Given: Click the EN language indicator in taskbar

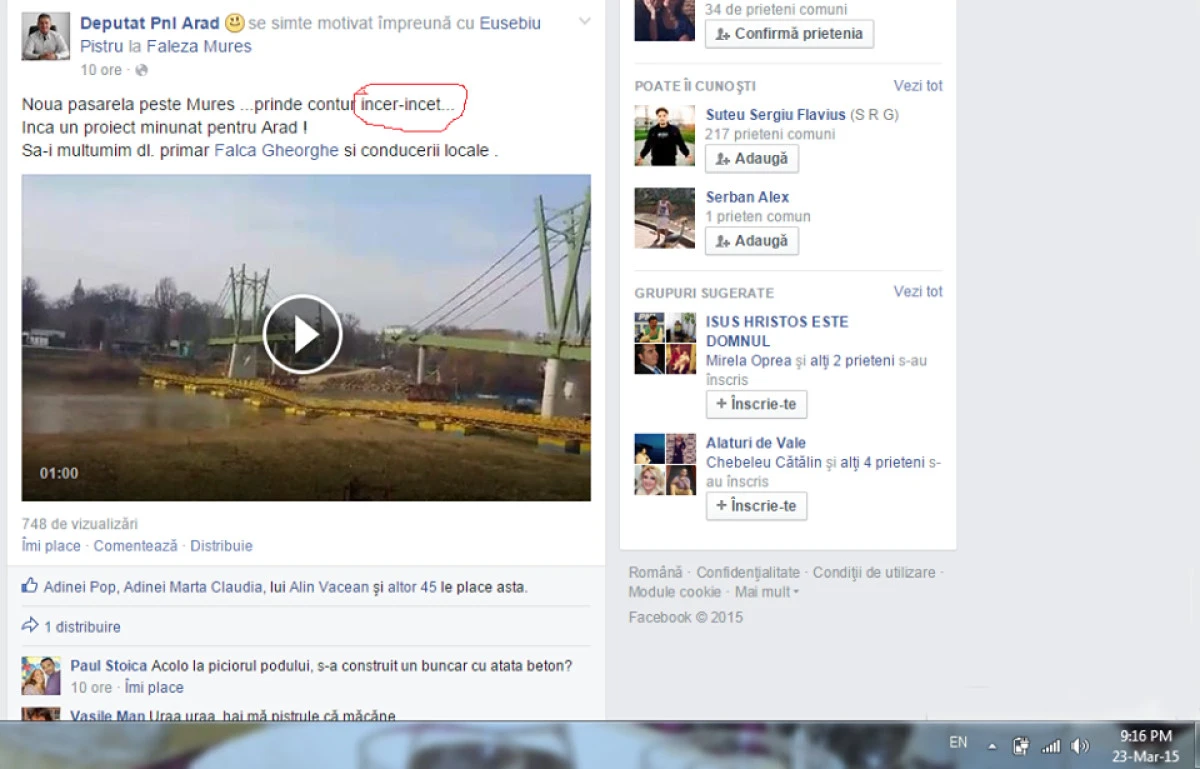Looking at the screenshot, I should pyautogui.click(x=958, y=742).
